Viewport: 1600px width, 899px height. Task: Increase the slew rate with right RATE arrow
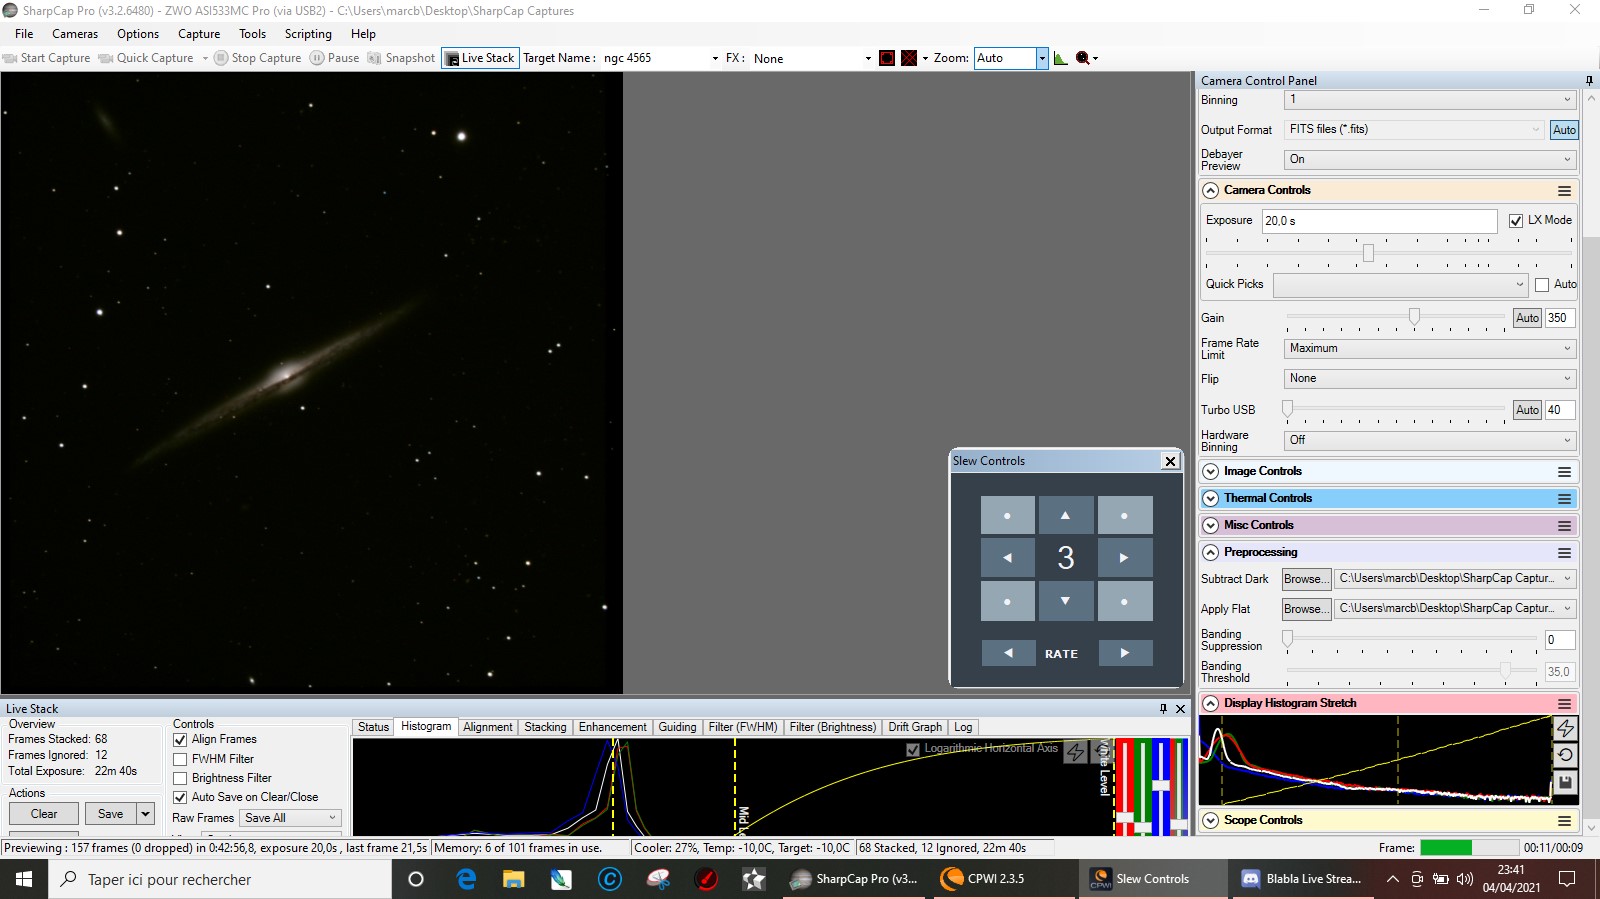[x=1125, y=653]
